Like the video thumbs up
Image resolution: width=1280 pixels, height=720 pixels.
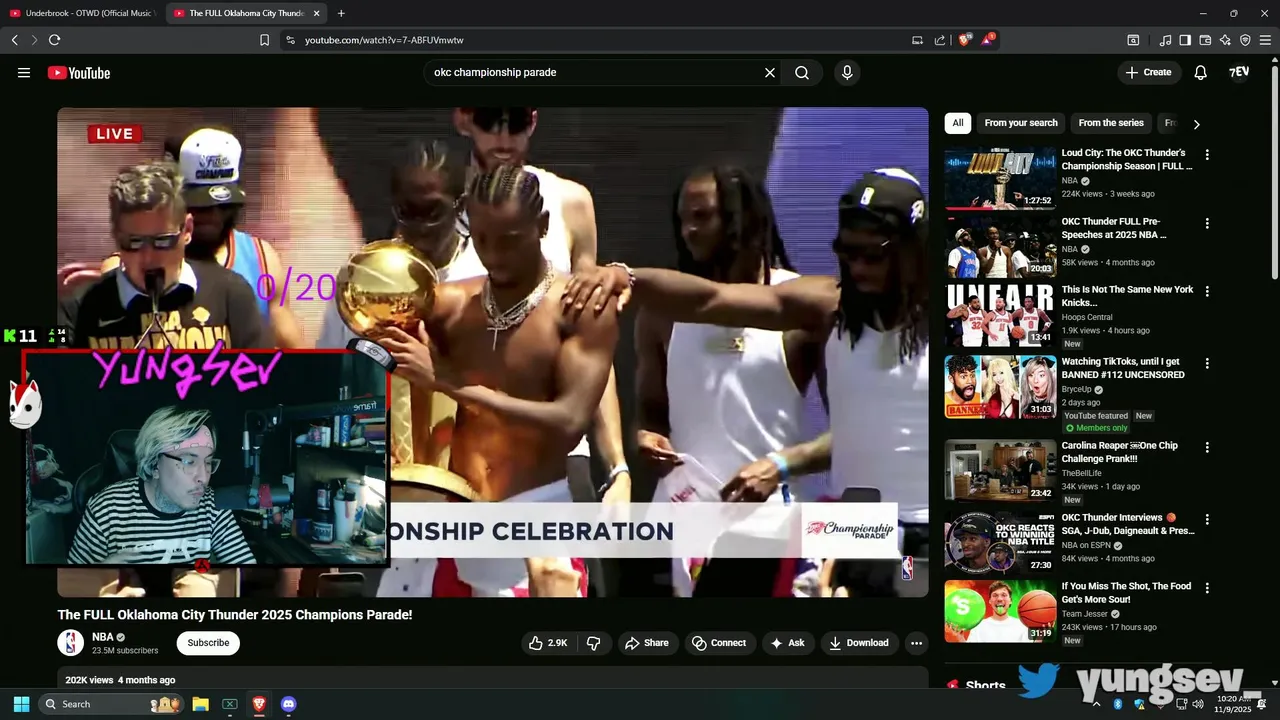point(548,643)
